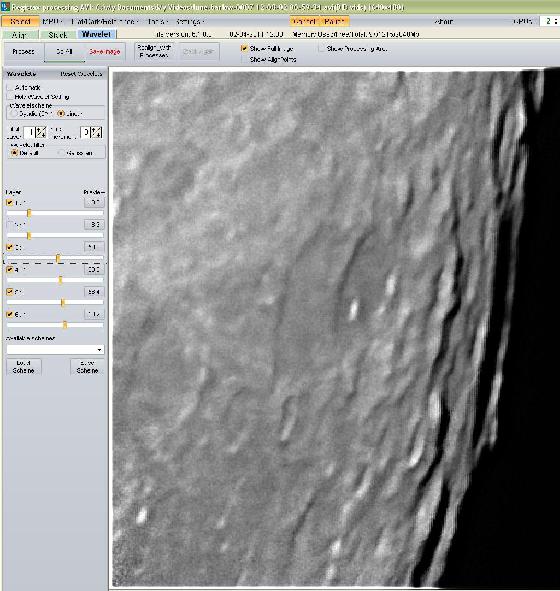Click the Initial Layer stepper arrows
The image size is (560, 591).
coord(41,132)
